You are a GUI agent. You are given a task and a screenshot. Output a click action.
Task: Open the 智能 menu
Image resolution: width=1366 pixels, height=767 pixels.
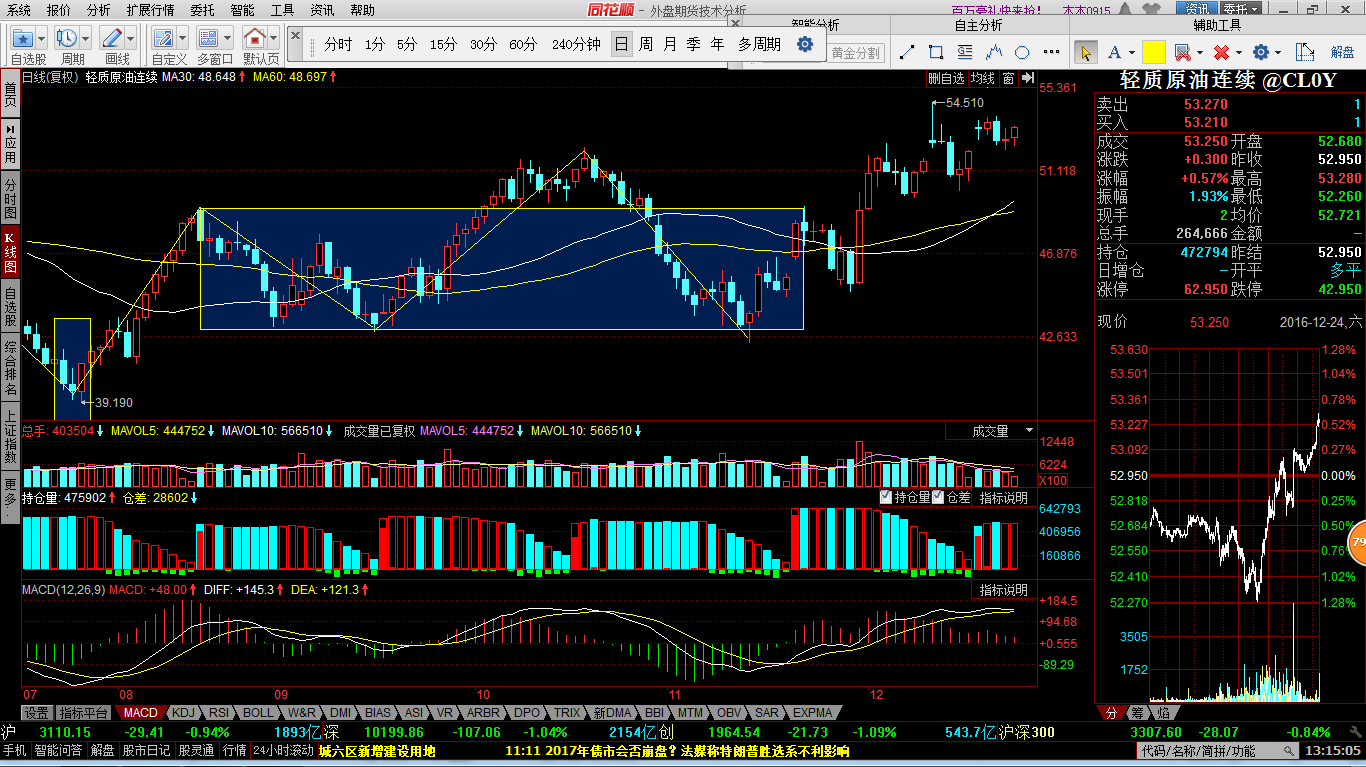242,10
